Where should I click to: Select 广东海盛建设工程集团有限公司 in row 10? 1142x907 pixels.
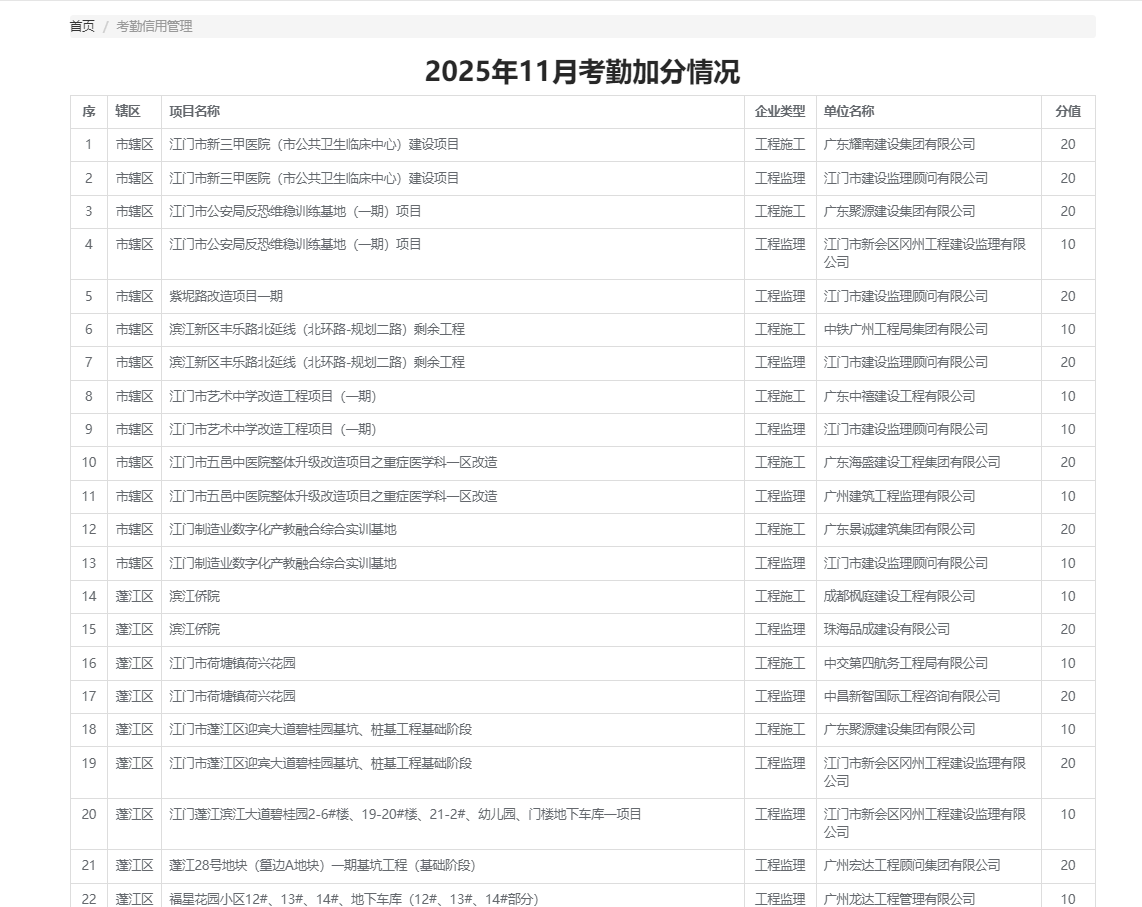click(x=911, y=462)
